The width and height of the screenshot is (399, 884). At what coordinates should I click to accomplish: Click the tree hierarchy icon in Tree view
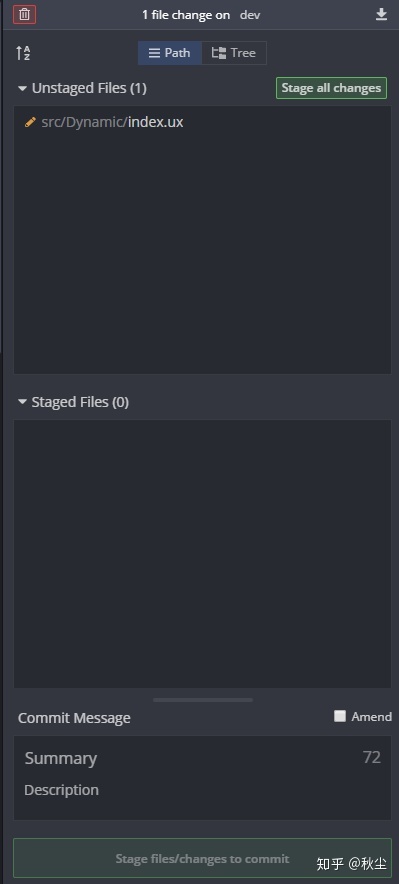(x=219, y=53)
